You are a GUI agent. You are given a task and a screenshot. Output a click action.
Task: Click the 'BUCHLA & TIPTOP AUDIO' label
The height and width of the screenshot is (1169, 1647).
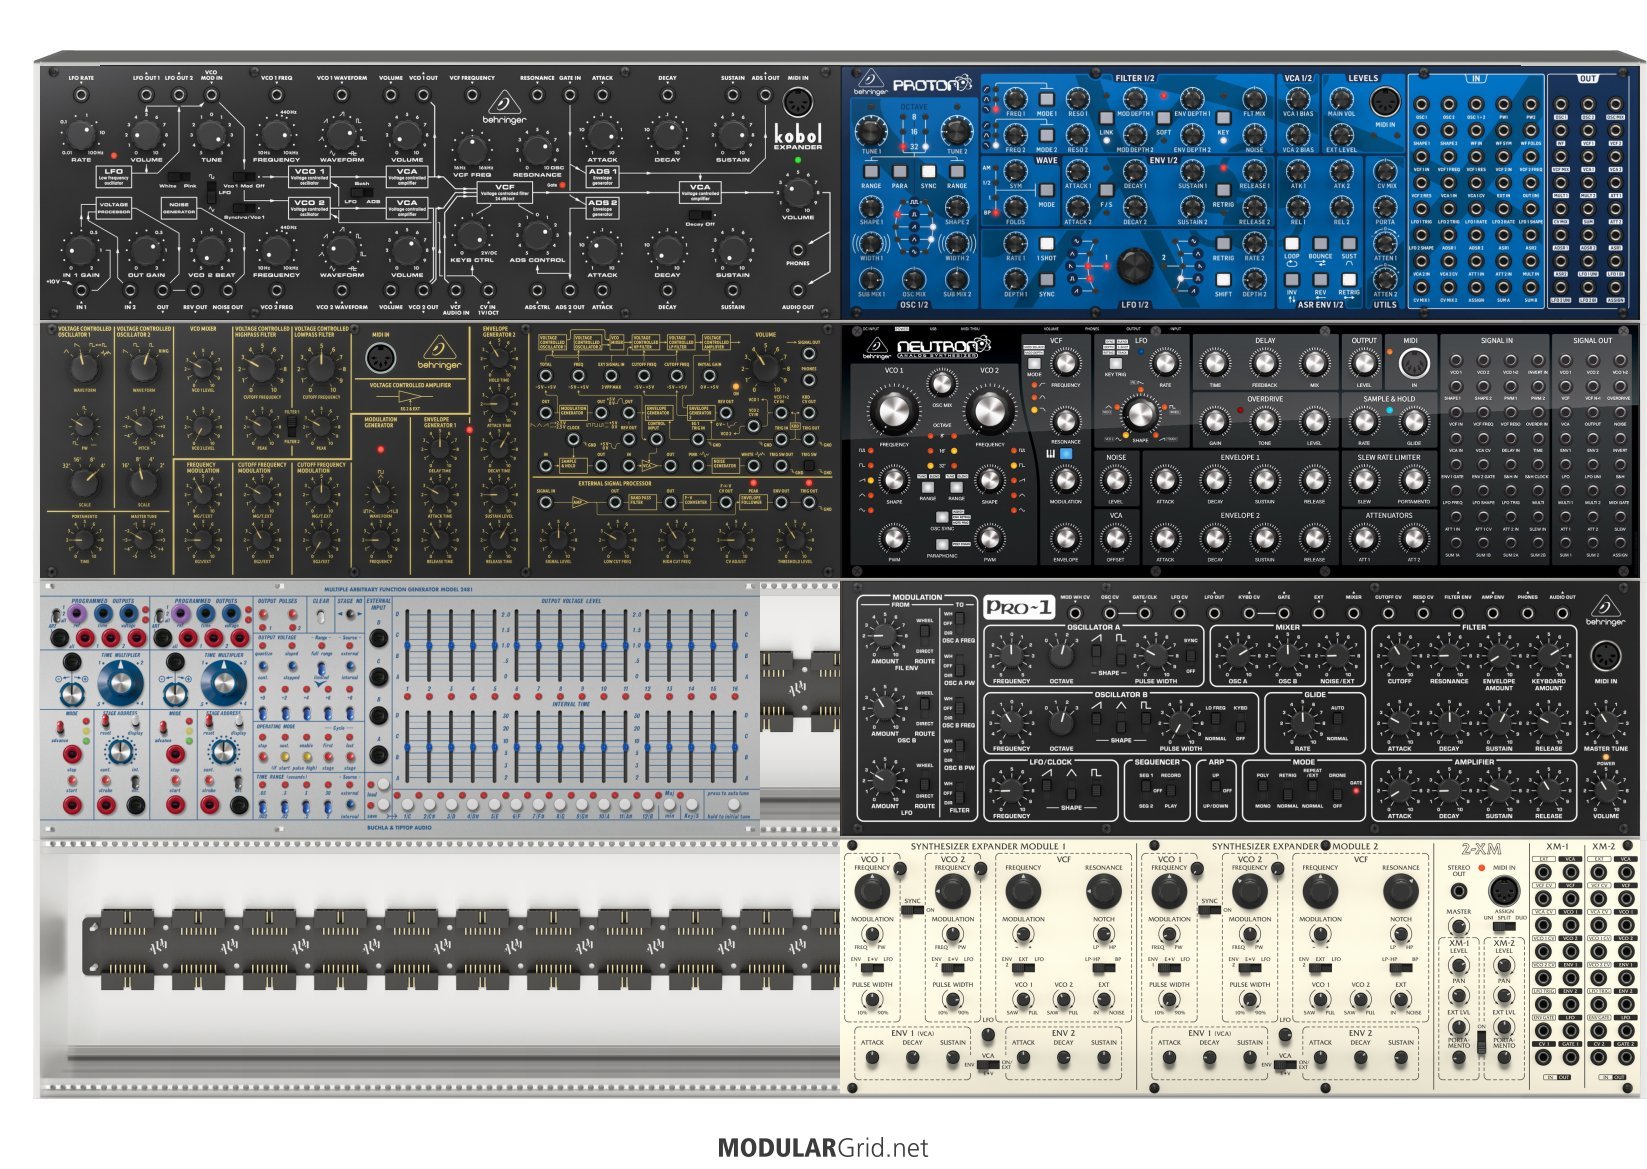399,827
